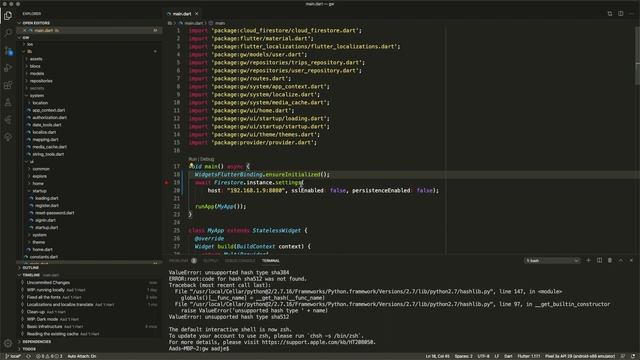
Task: Expand the blocs folder
Action: (35, 66)
